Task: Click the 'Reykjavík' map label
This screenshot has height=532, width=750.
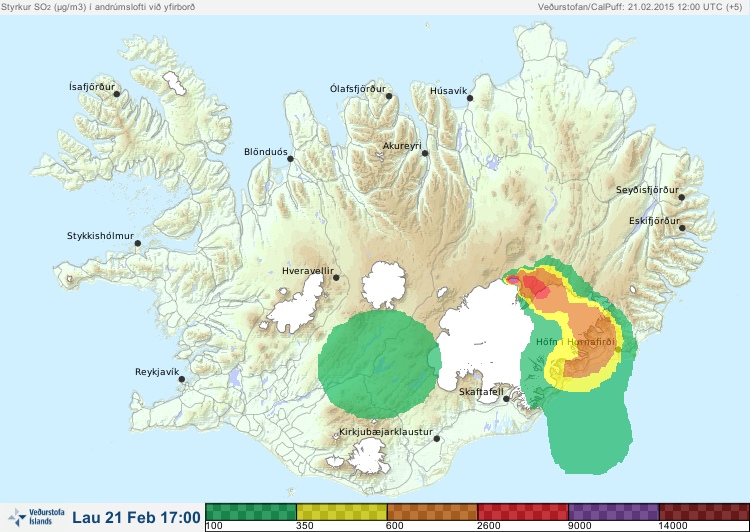Action: coord(157,372)
